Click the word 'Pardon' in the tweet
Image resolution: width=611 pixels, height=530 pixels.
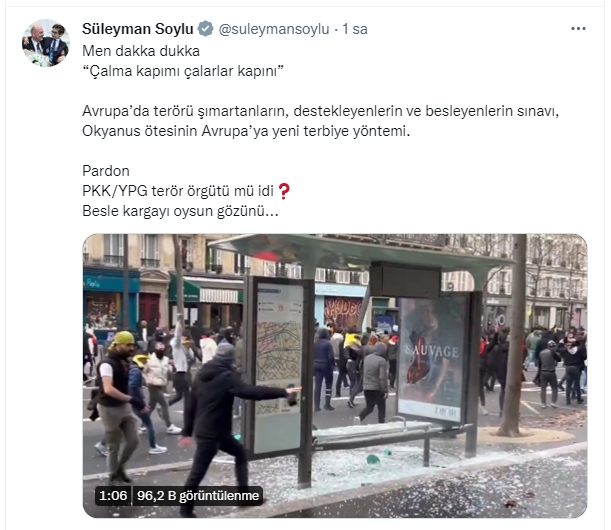click(106, 171)
